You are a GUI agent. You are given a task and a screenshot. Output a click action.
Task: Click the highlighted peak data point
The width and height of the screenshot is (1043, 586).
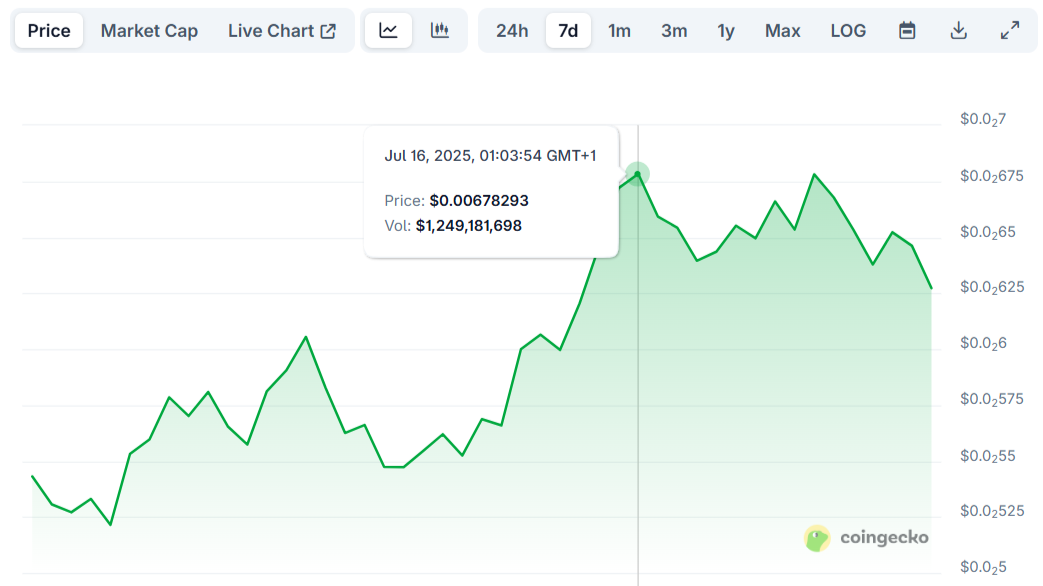coord(638,174)
